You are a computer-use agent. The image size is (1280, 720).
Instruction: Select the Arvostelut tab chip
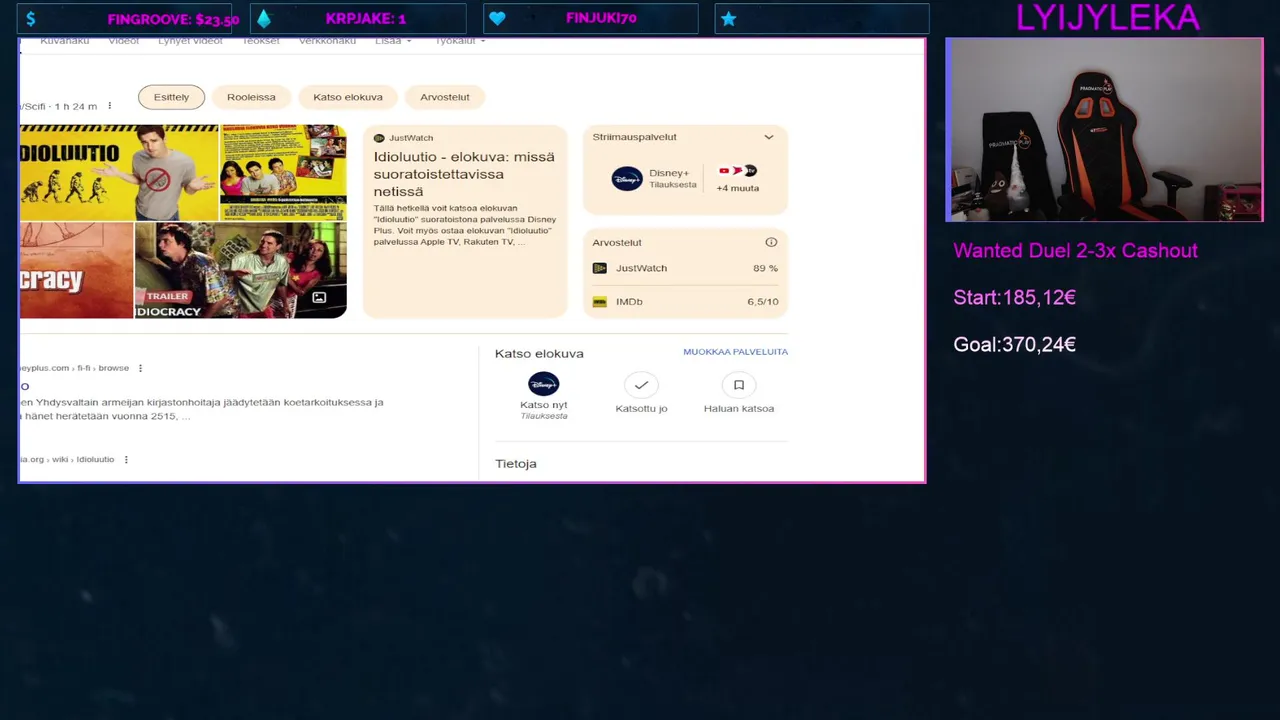point(445,97)
